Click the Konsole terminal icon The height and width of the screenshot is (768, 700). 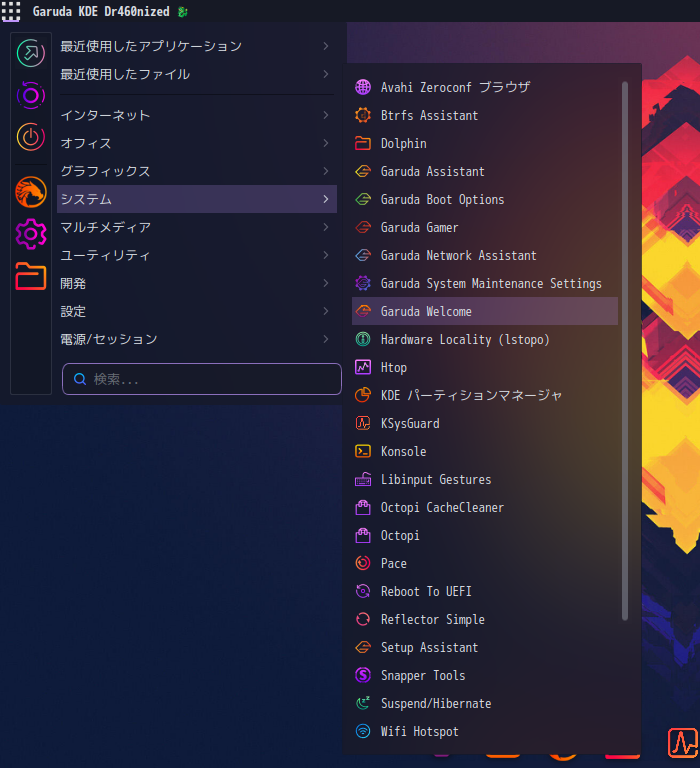[363, 451]
